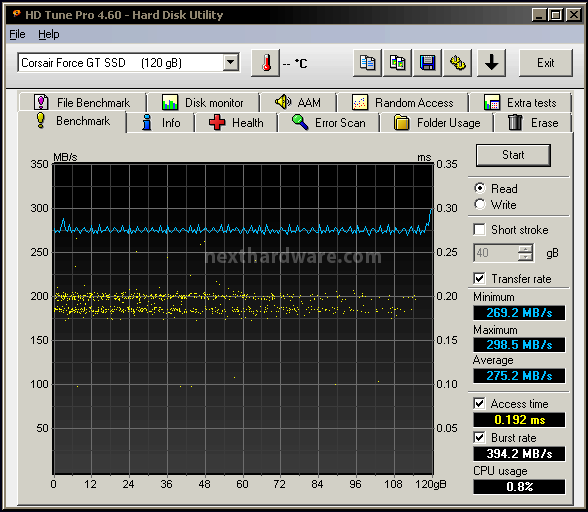Viewport: 588px width, 512px height.
Task: Click the short stroke gB input field
Action: coord(496,253)
